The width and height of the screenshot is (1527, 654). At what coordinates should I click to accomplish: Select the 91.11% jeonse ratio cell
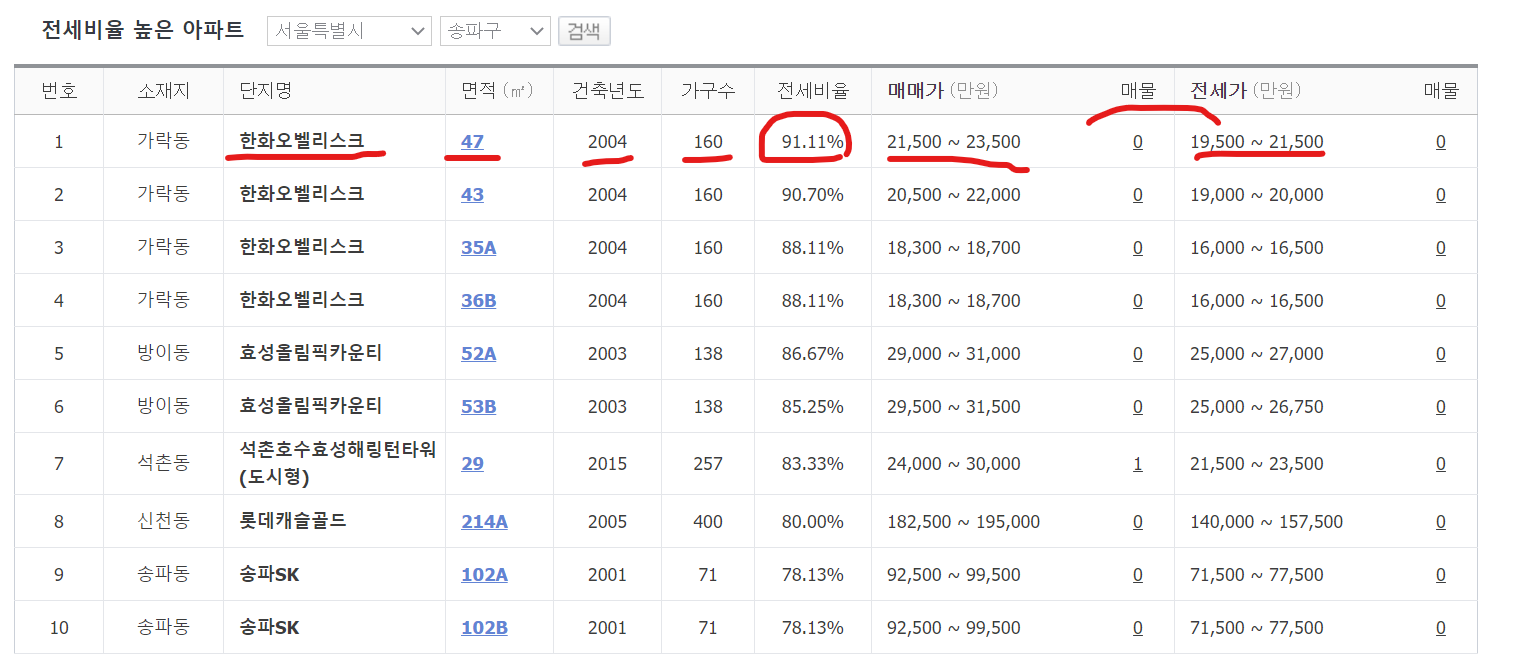pyautogui.click(x=813, y=142)
